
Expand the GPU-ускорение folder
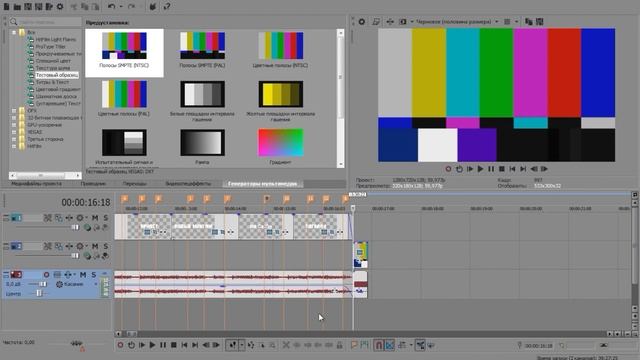14,125
